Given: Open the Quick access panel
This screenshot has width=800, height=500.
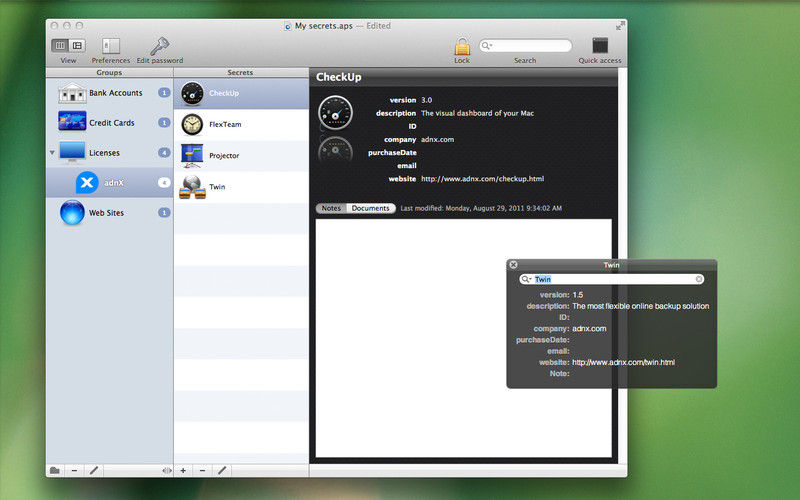Looking at the screenshot, I should coord(600,46).
